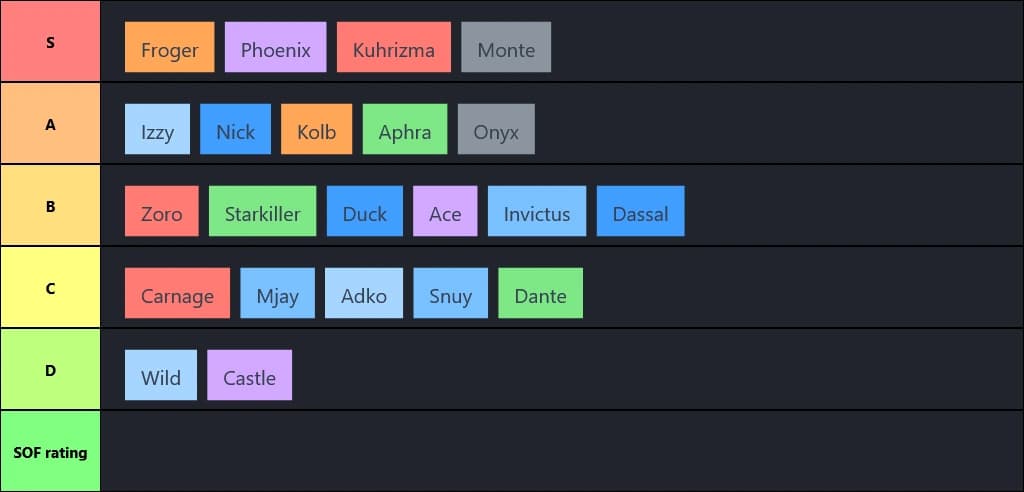Select the green Starkiller tile
The width and height of the screenshot is (1024, 492).
pos(262,212)
